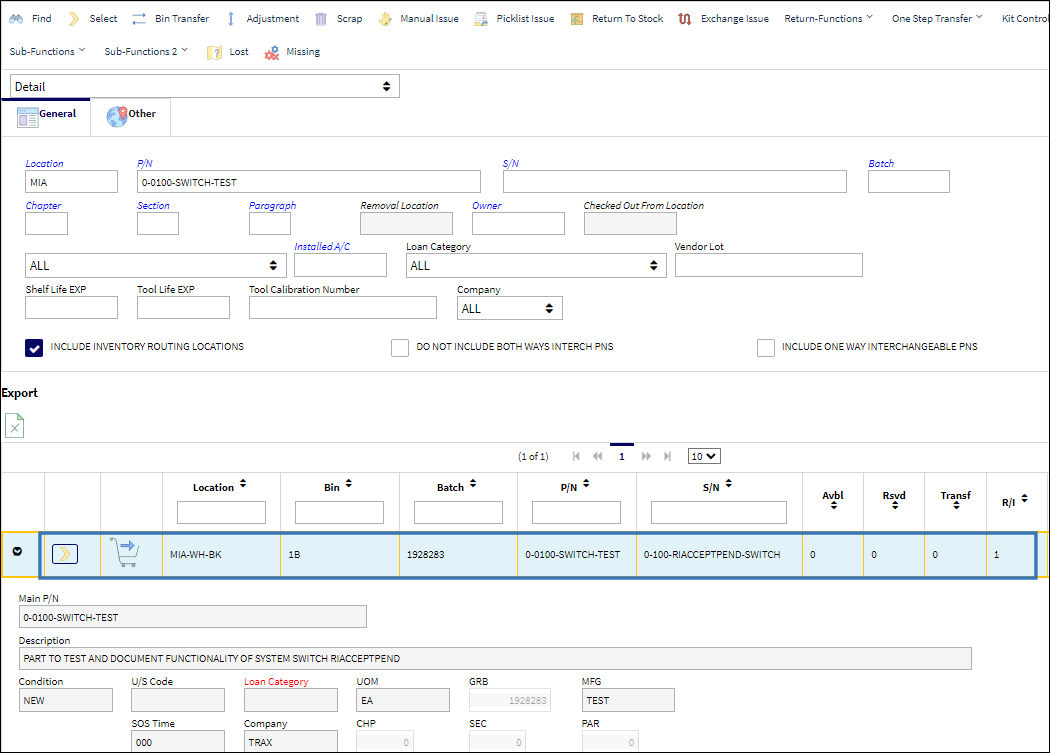Export results to Excel file icon
The image size is (1050, 753).
pyautogui.click(x=15, y=425)
